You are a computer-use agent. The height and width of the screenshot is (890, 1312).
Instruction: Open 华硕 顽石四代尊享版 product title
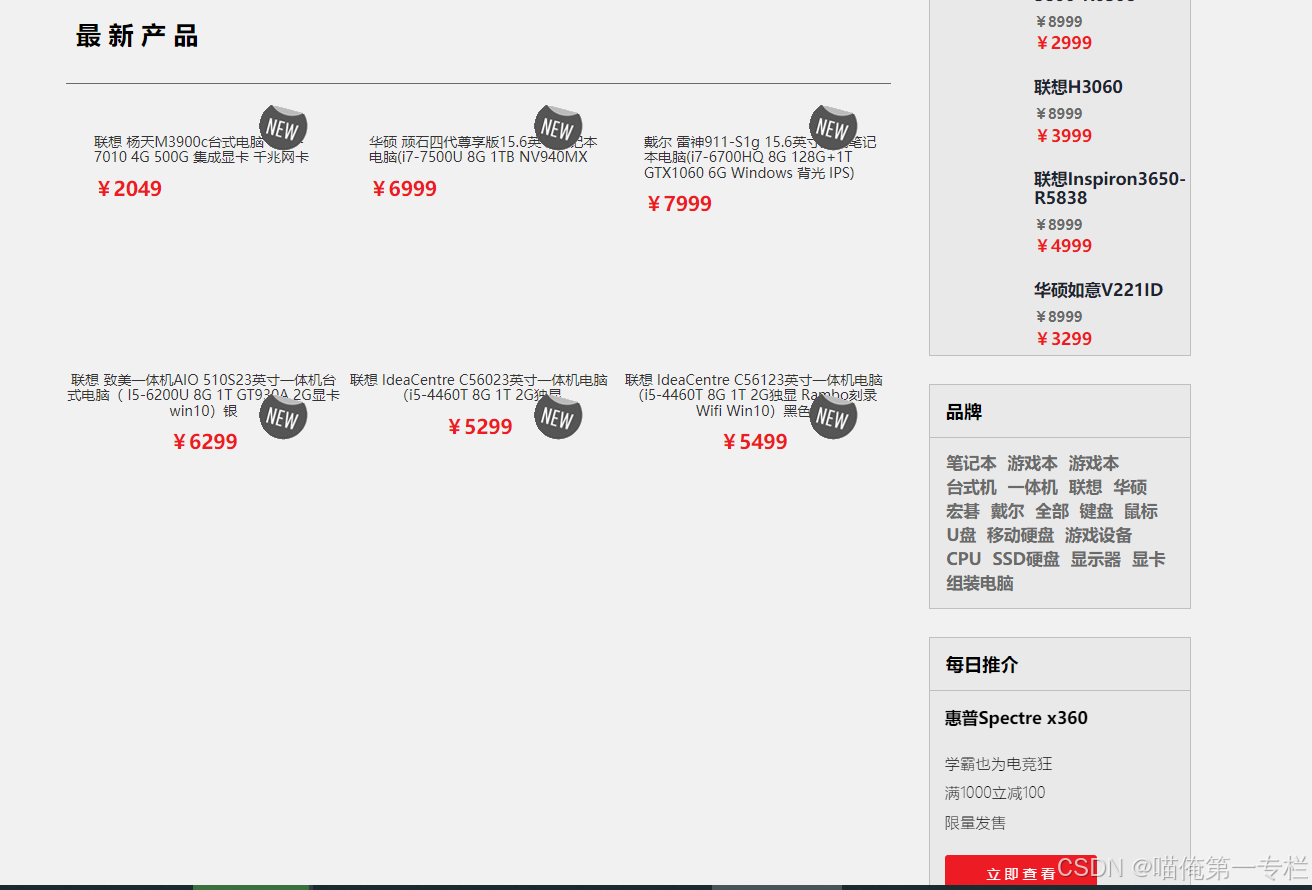tap(483, 150)
